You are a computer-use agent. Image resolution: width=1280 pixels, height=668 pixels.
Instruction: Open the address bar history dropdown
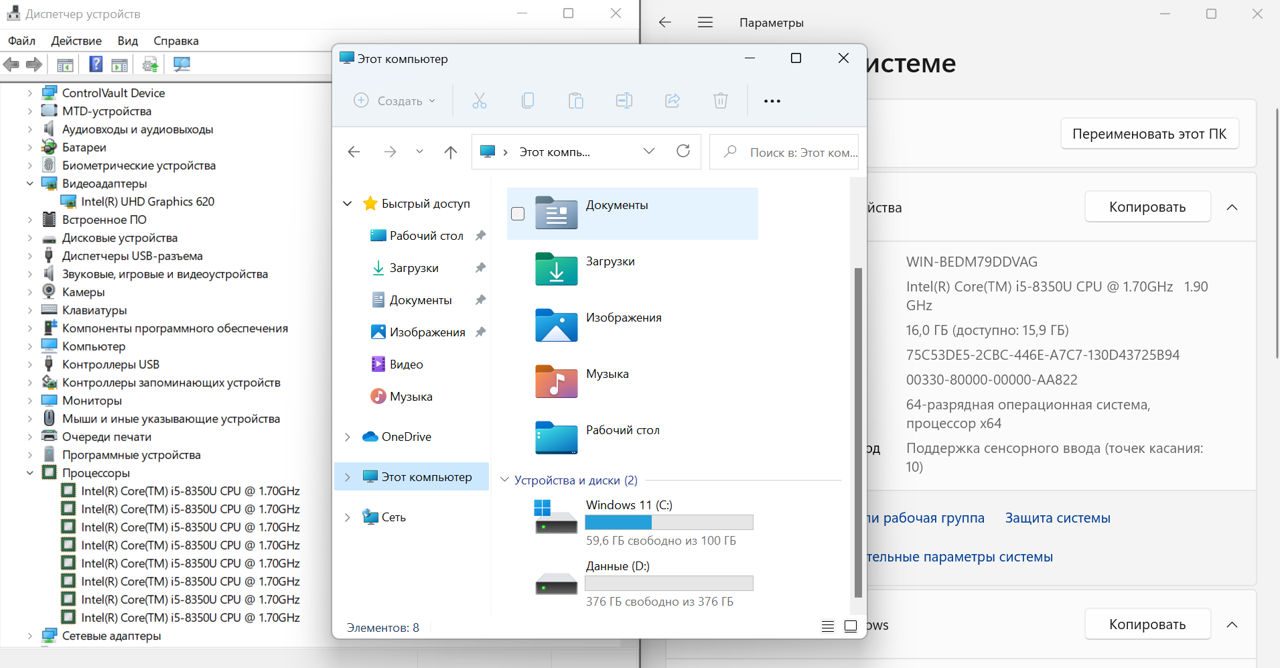(649, 152)
